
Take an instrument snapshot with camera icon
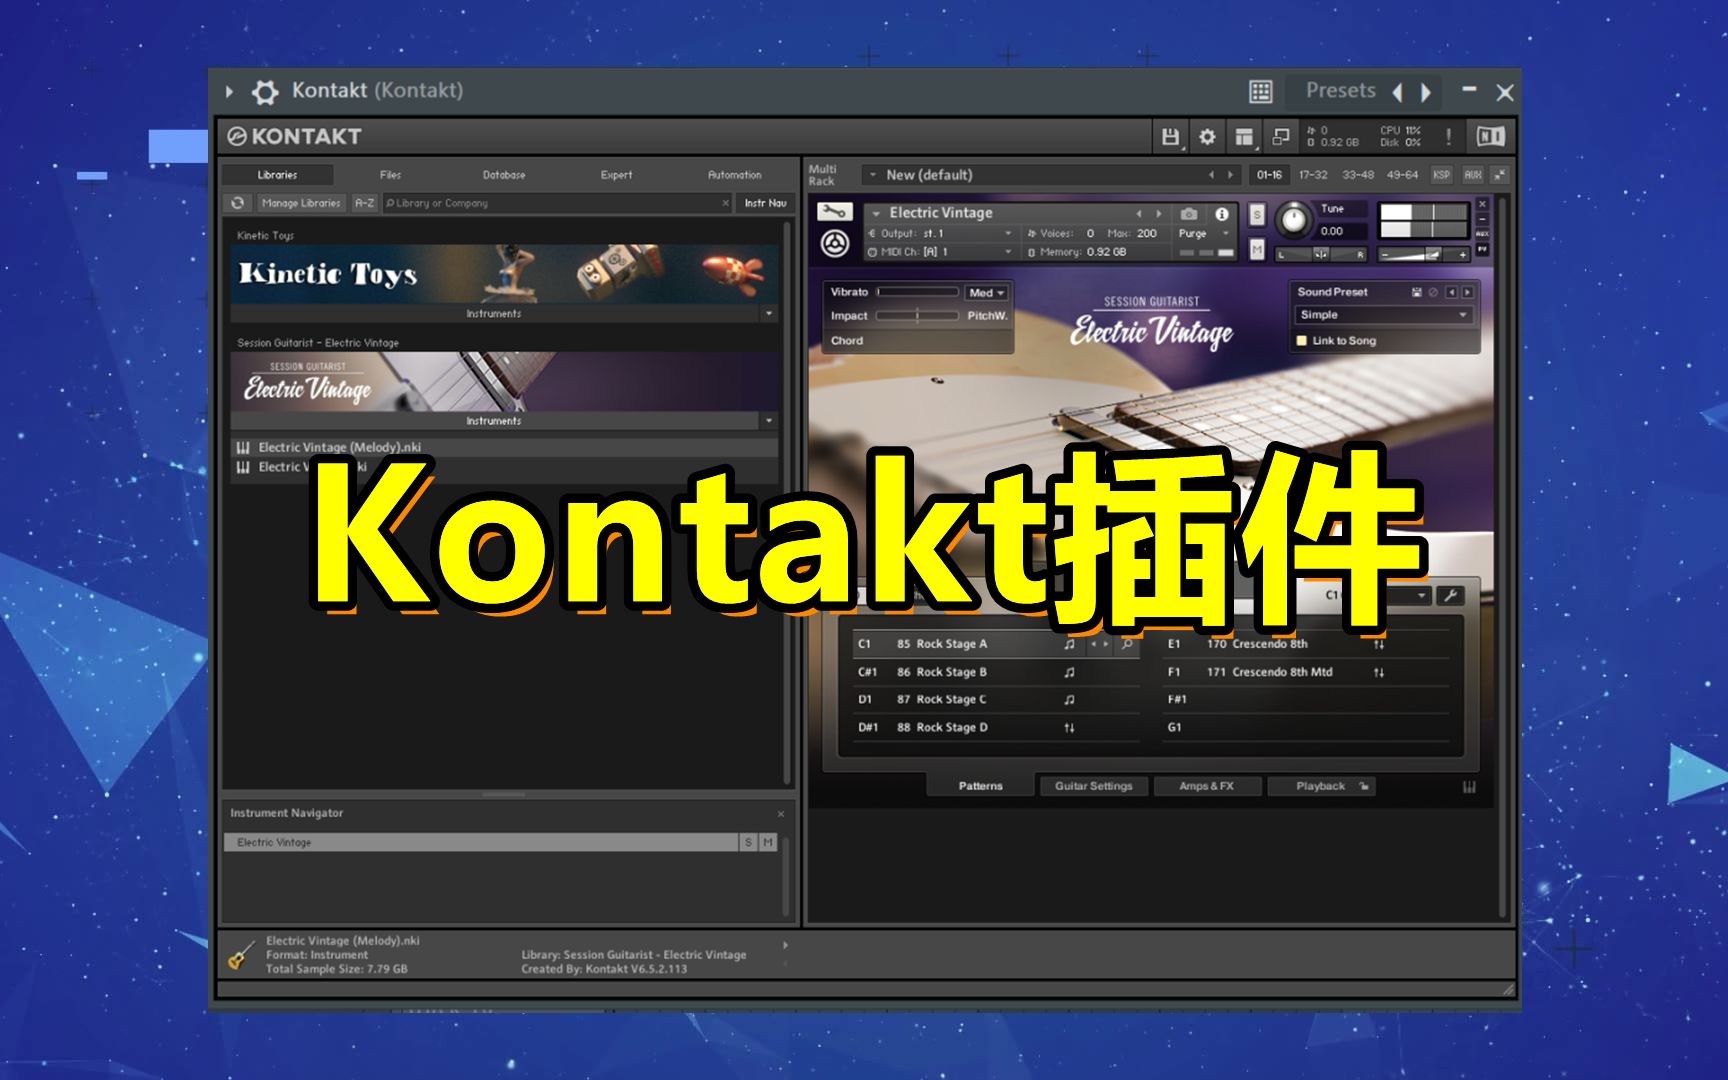[x=1189, y=214]
